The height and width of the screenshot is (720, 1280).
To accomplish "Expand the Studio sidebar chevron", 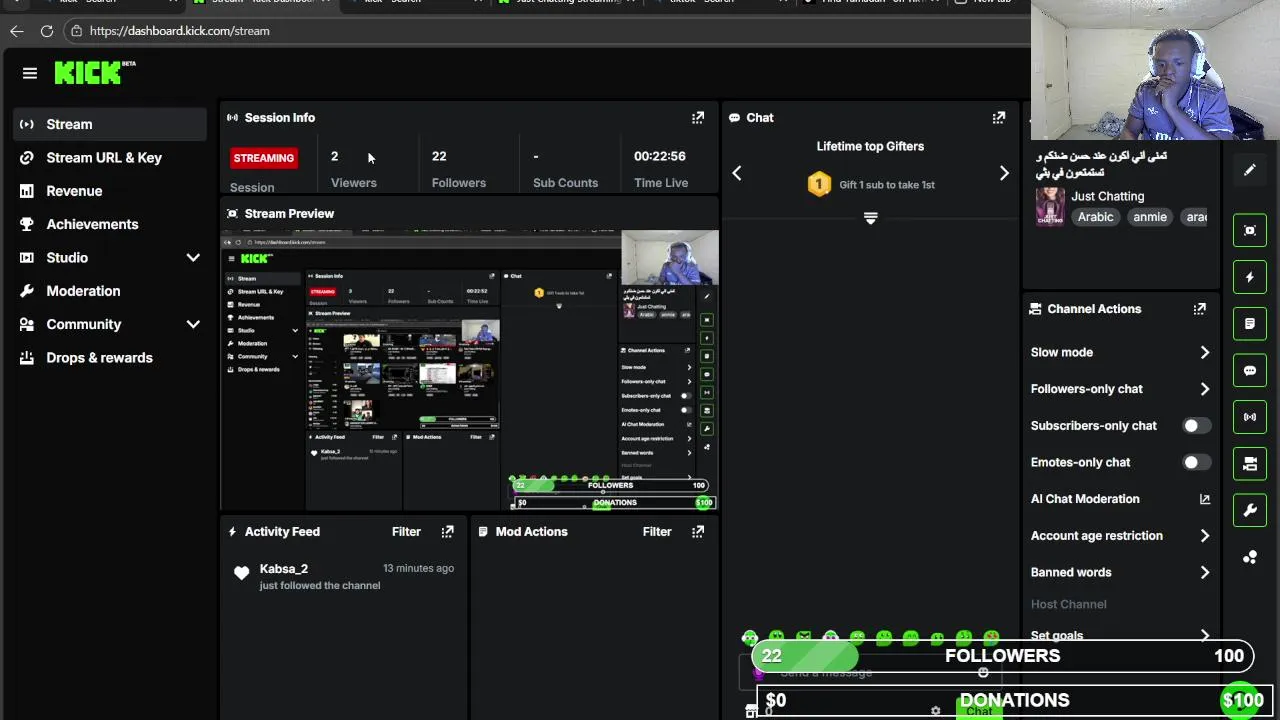I will tap(193, 258).
